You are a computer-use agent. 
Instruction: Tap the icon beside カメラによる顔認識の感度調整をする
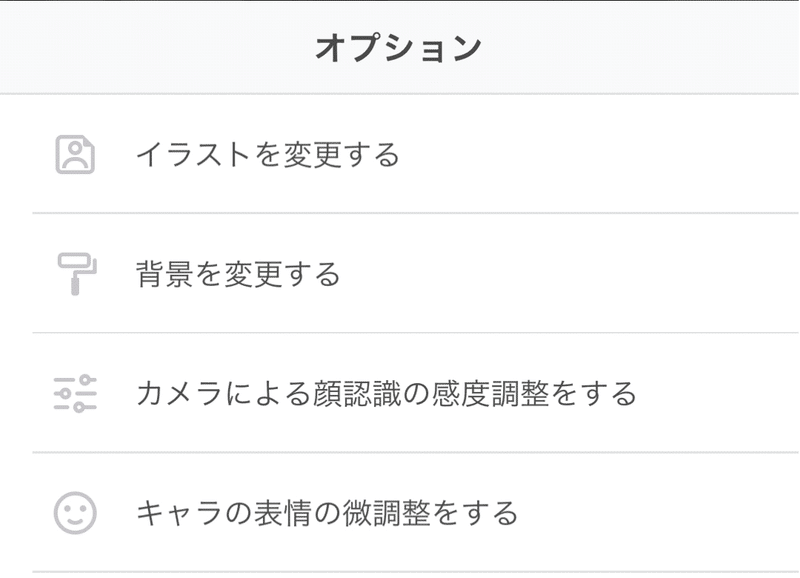(75, 394)
